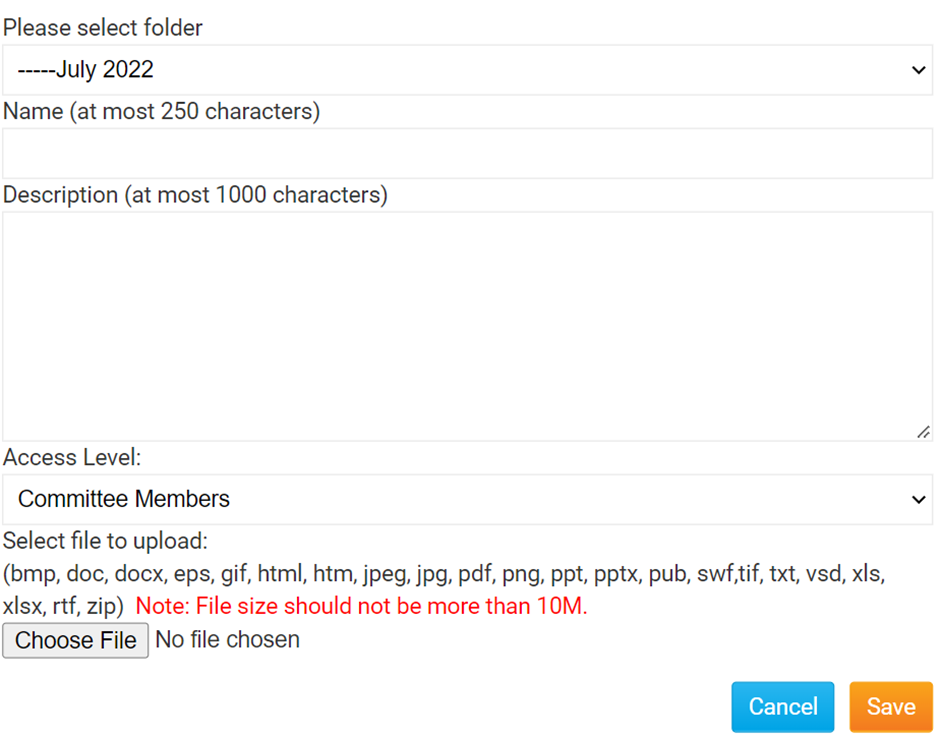940x734 pixels.
Task: Cancel the upload form
Action: [782, 707]
